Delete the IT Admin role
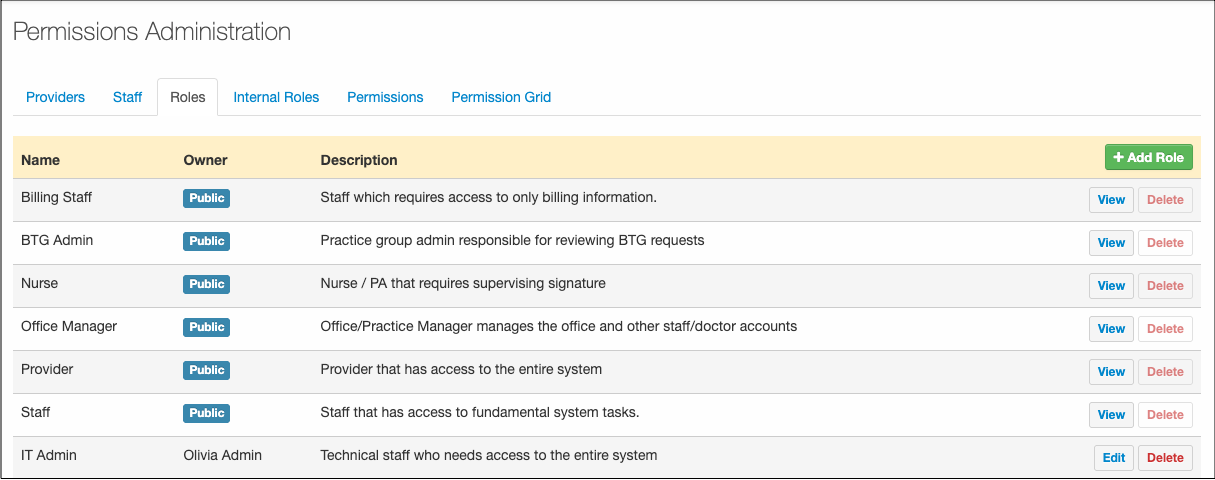 pyautogui.click(x=1165, y=458)
